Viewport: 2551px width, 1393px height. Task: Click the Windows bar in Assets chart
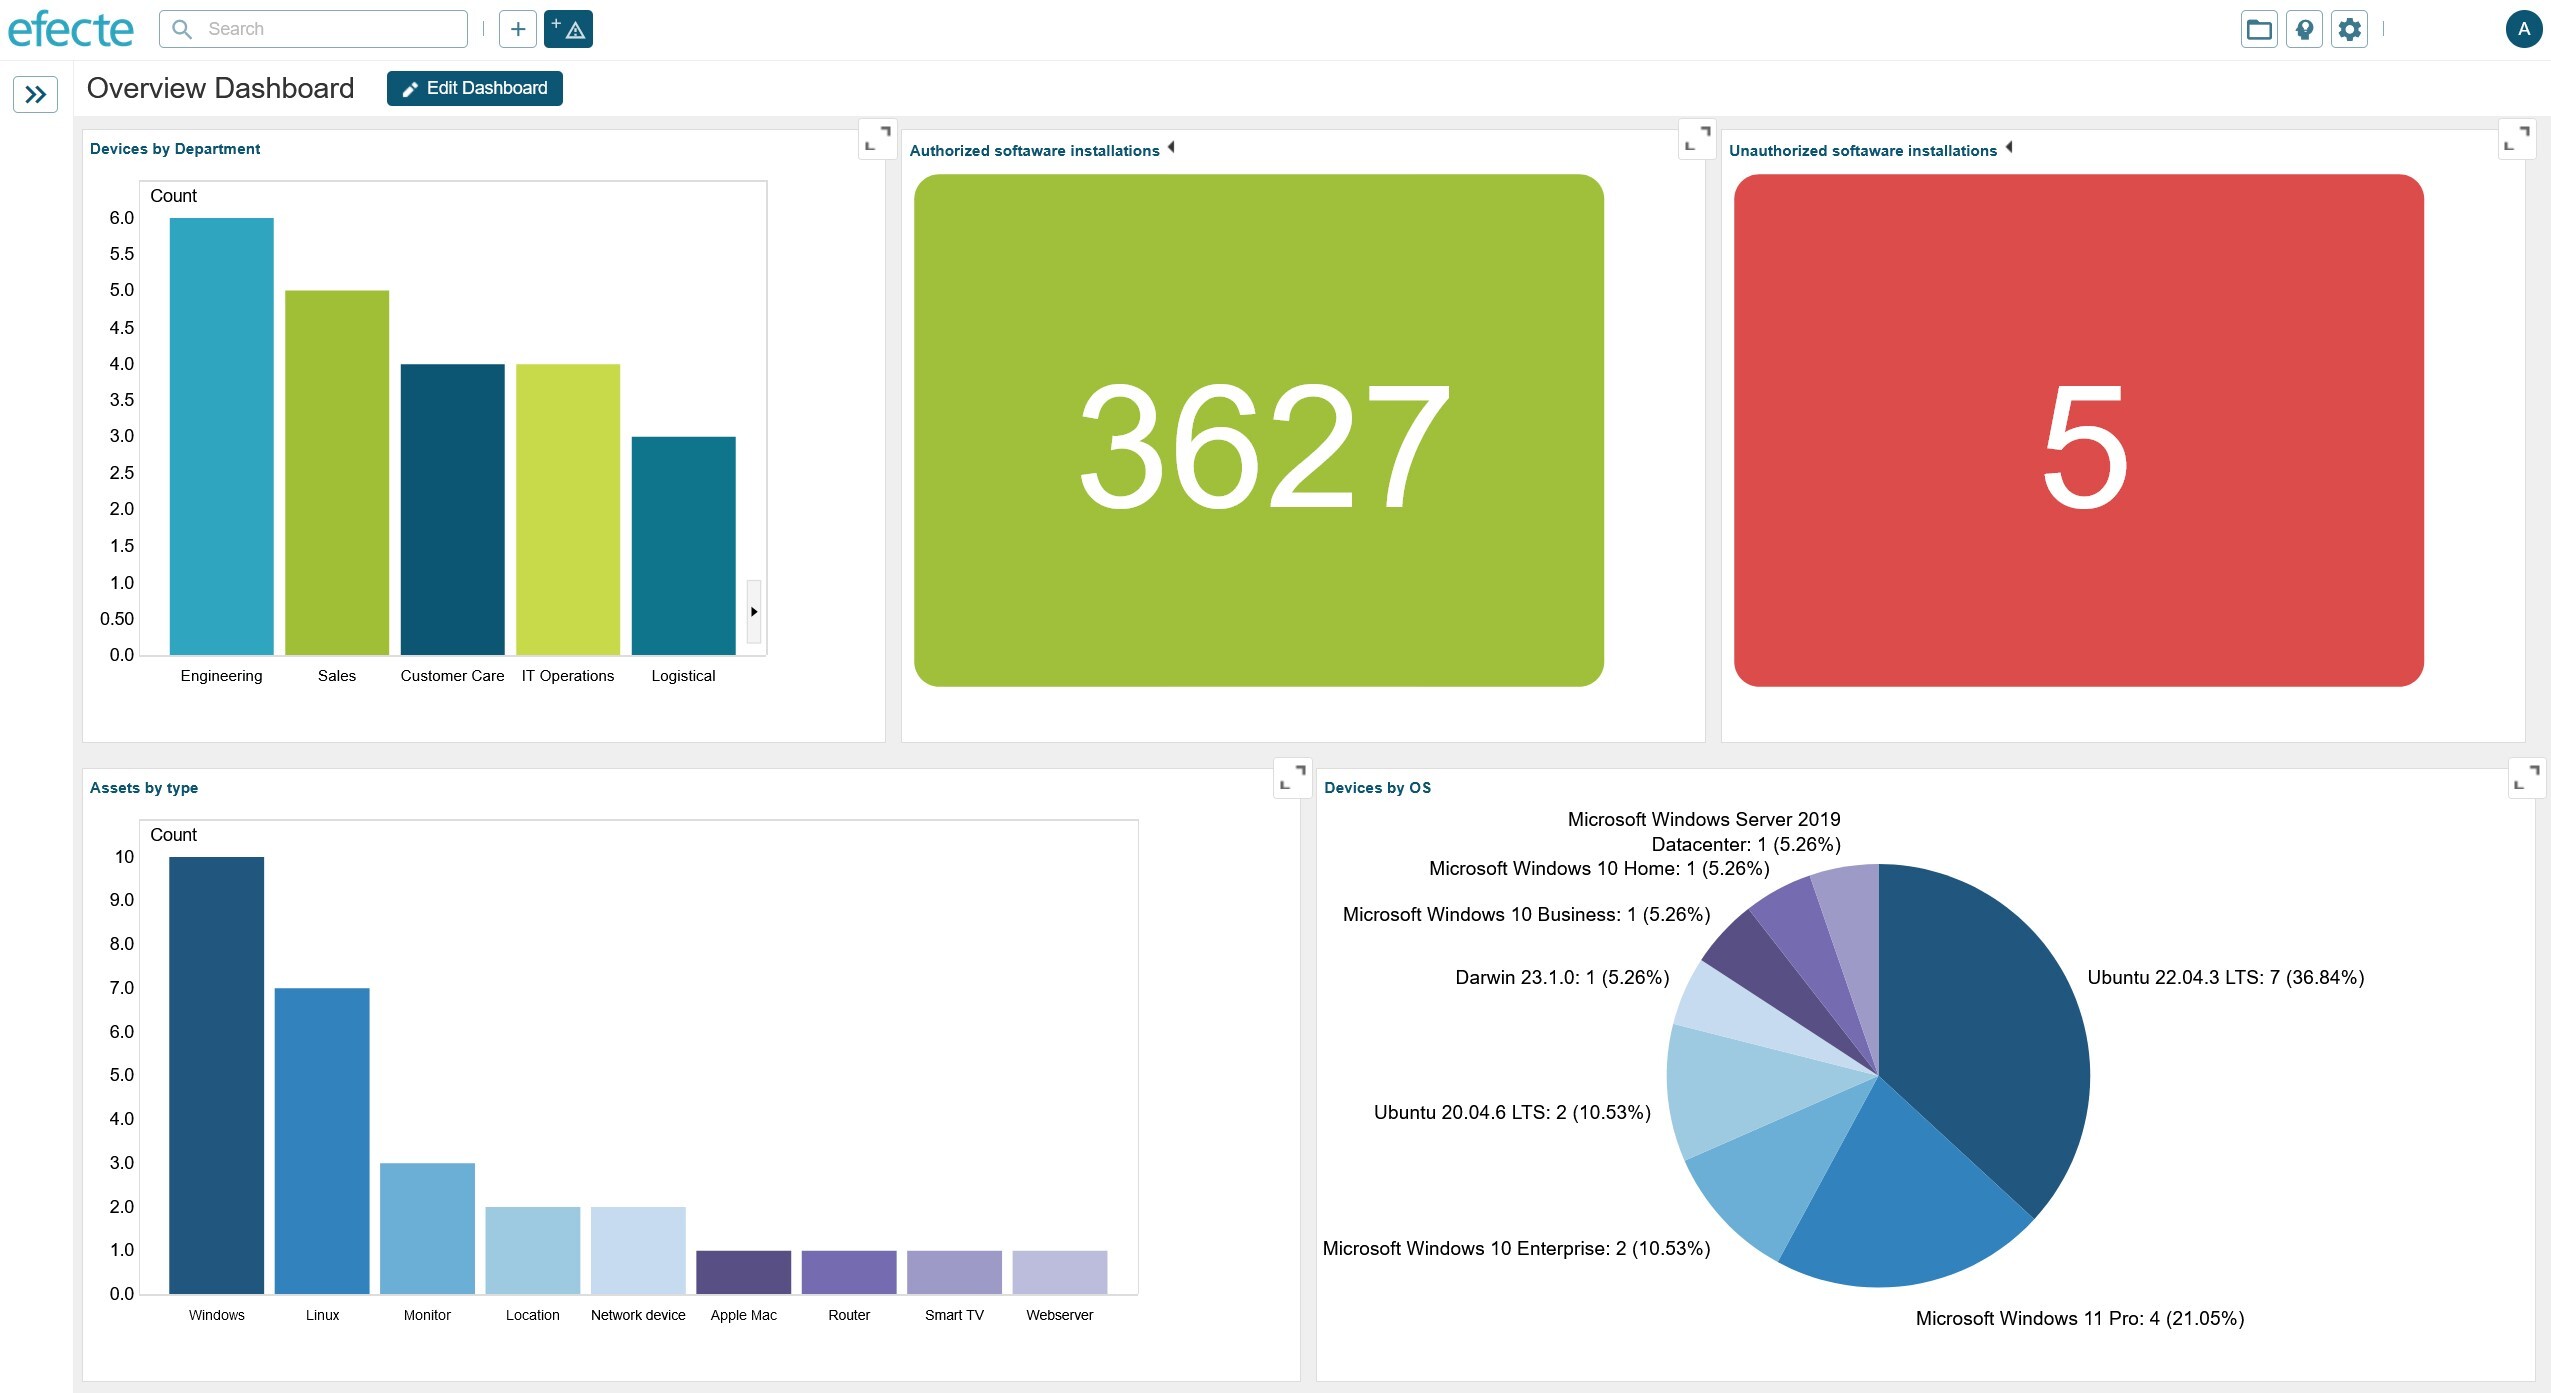point(216,1075)
